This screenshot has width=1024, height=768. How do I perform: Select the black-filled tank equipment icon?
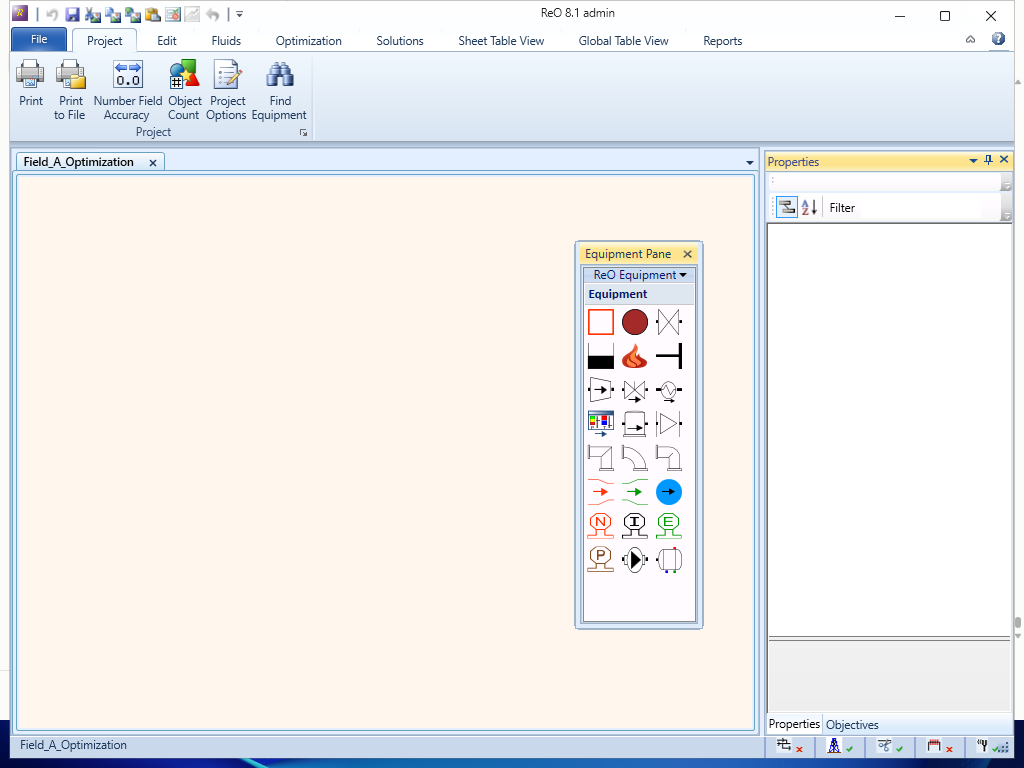point(601,356)
